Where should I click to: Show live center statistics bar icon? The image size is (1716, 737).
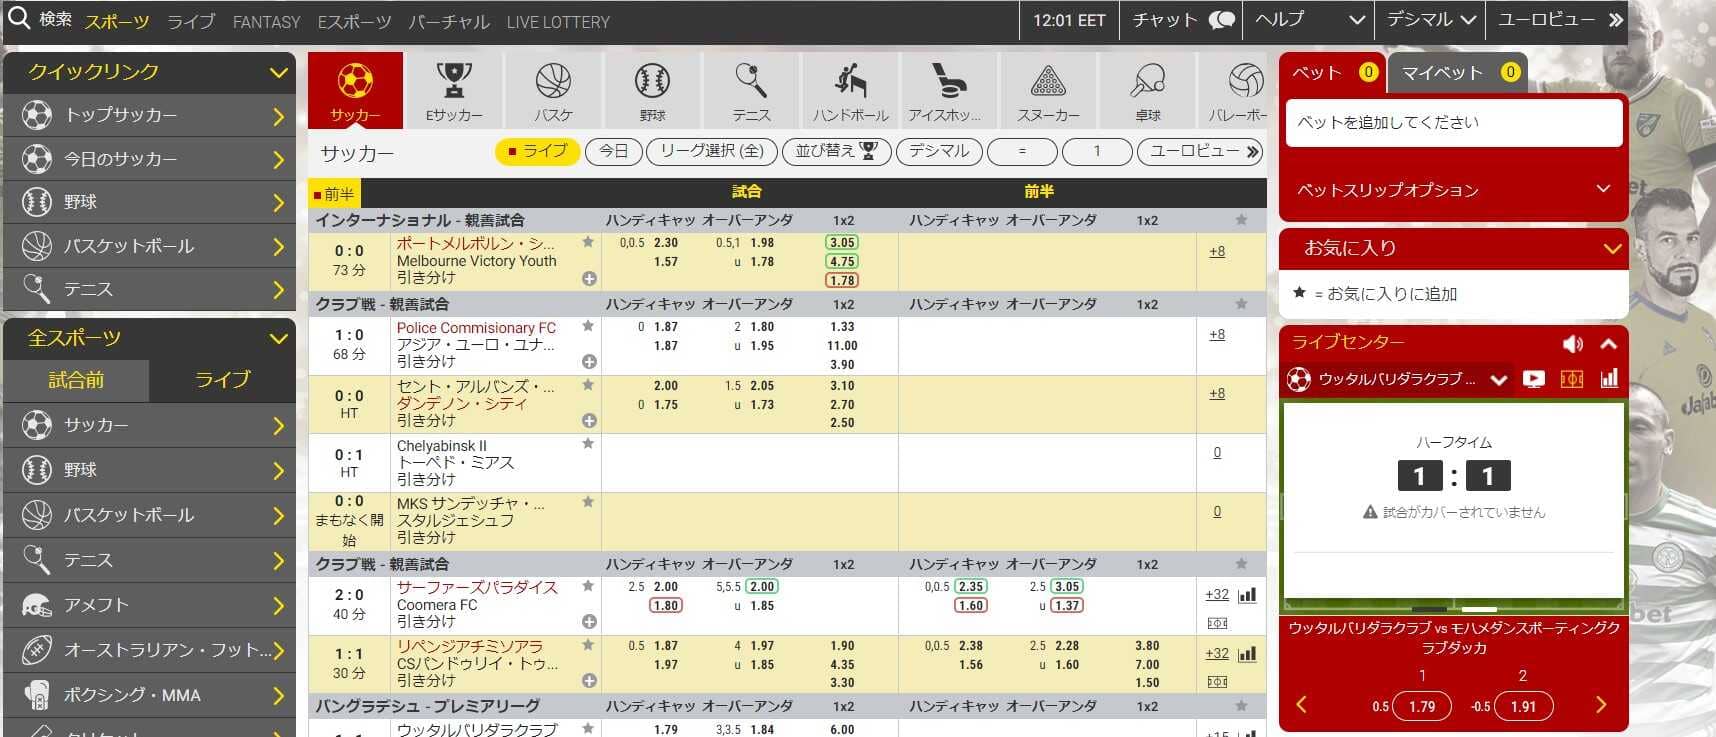tap(1609, 379)
